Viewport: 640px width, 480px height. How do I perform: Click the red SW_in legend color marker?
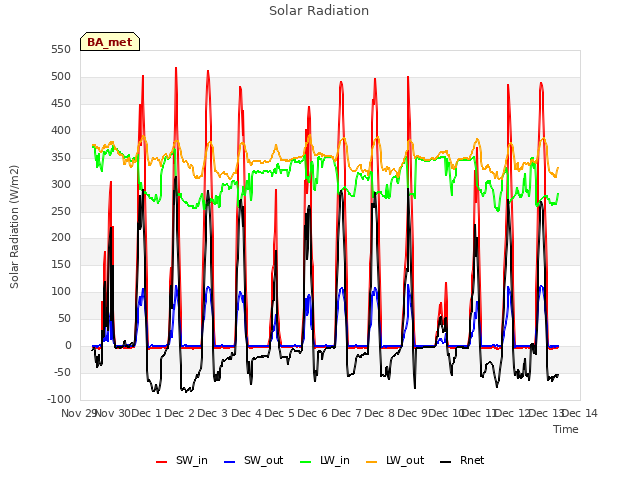point(162,462)
